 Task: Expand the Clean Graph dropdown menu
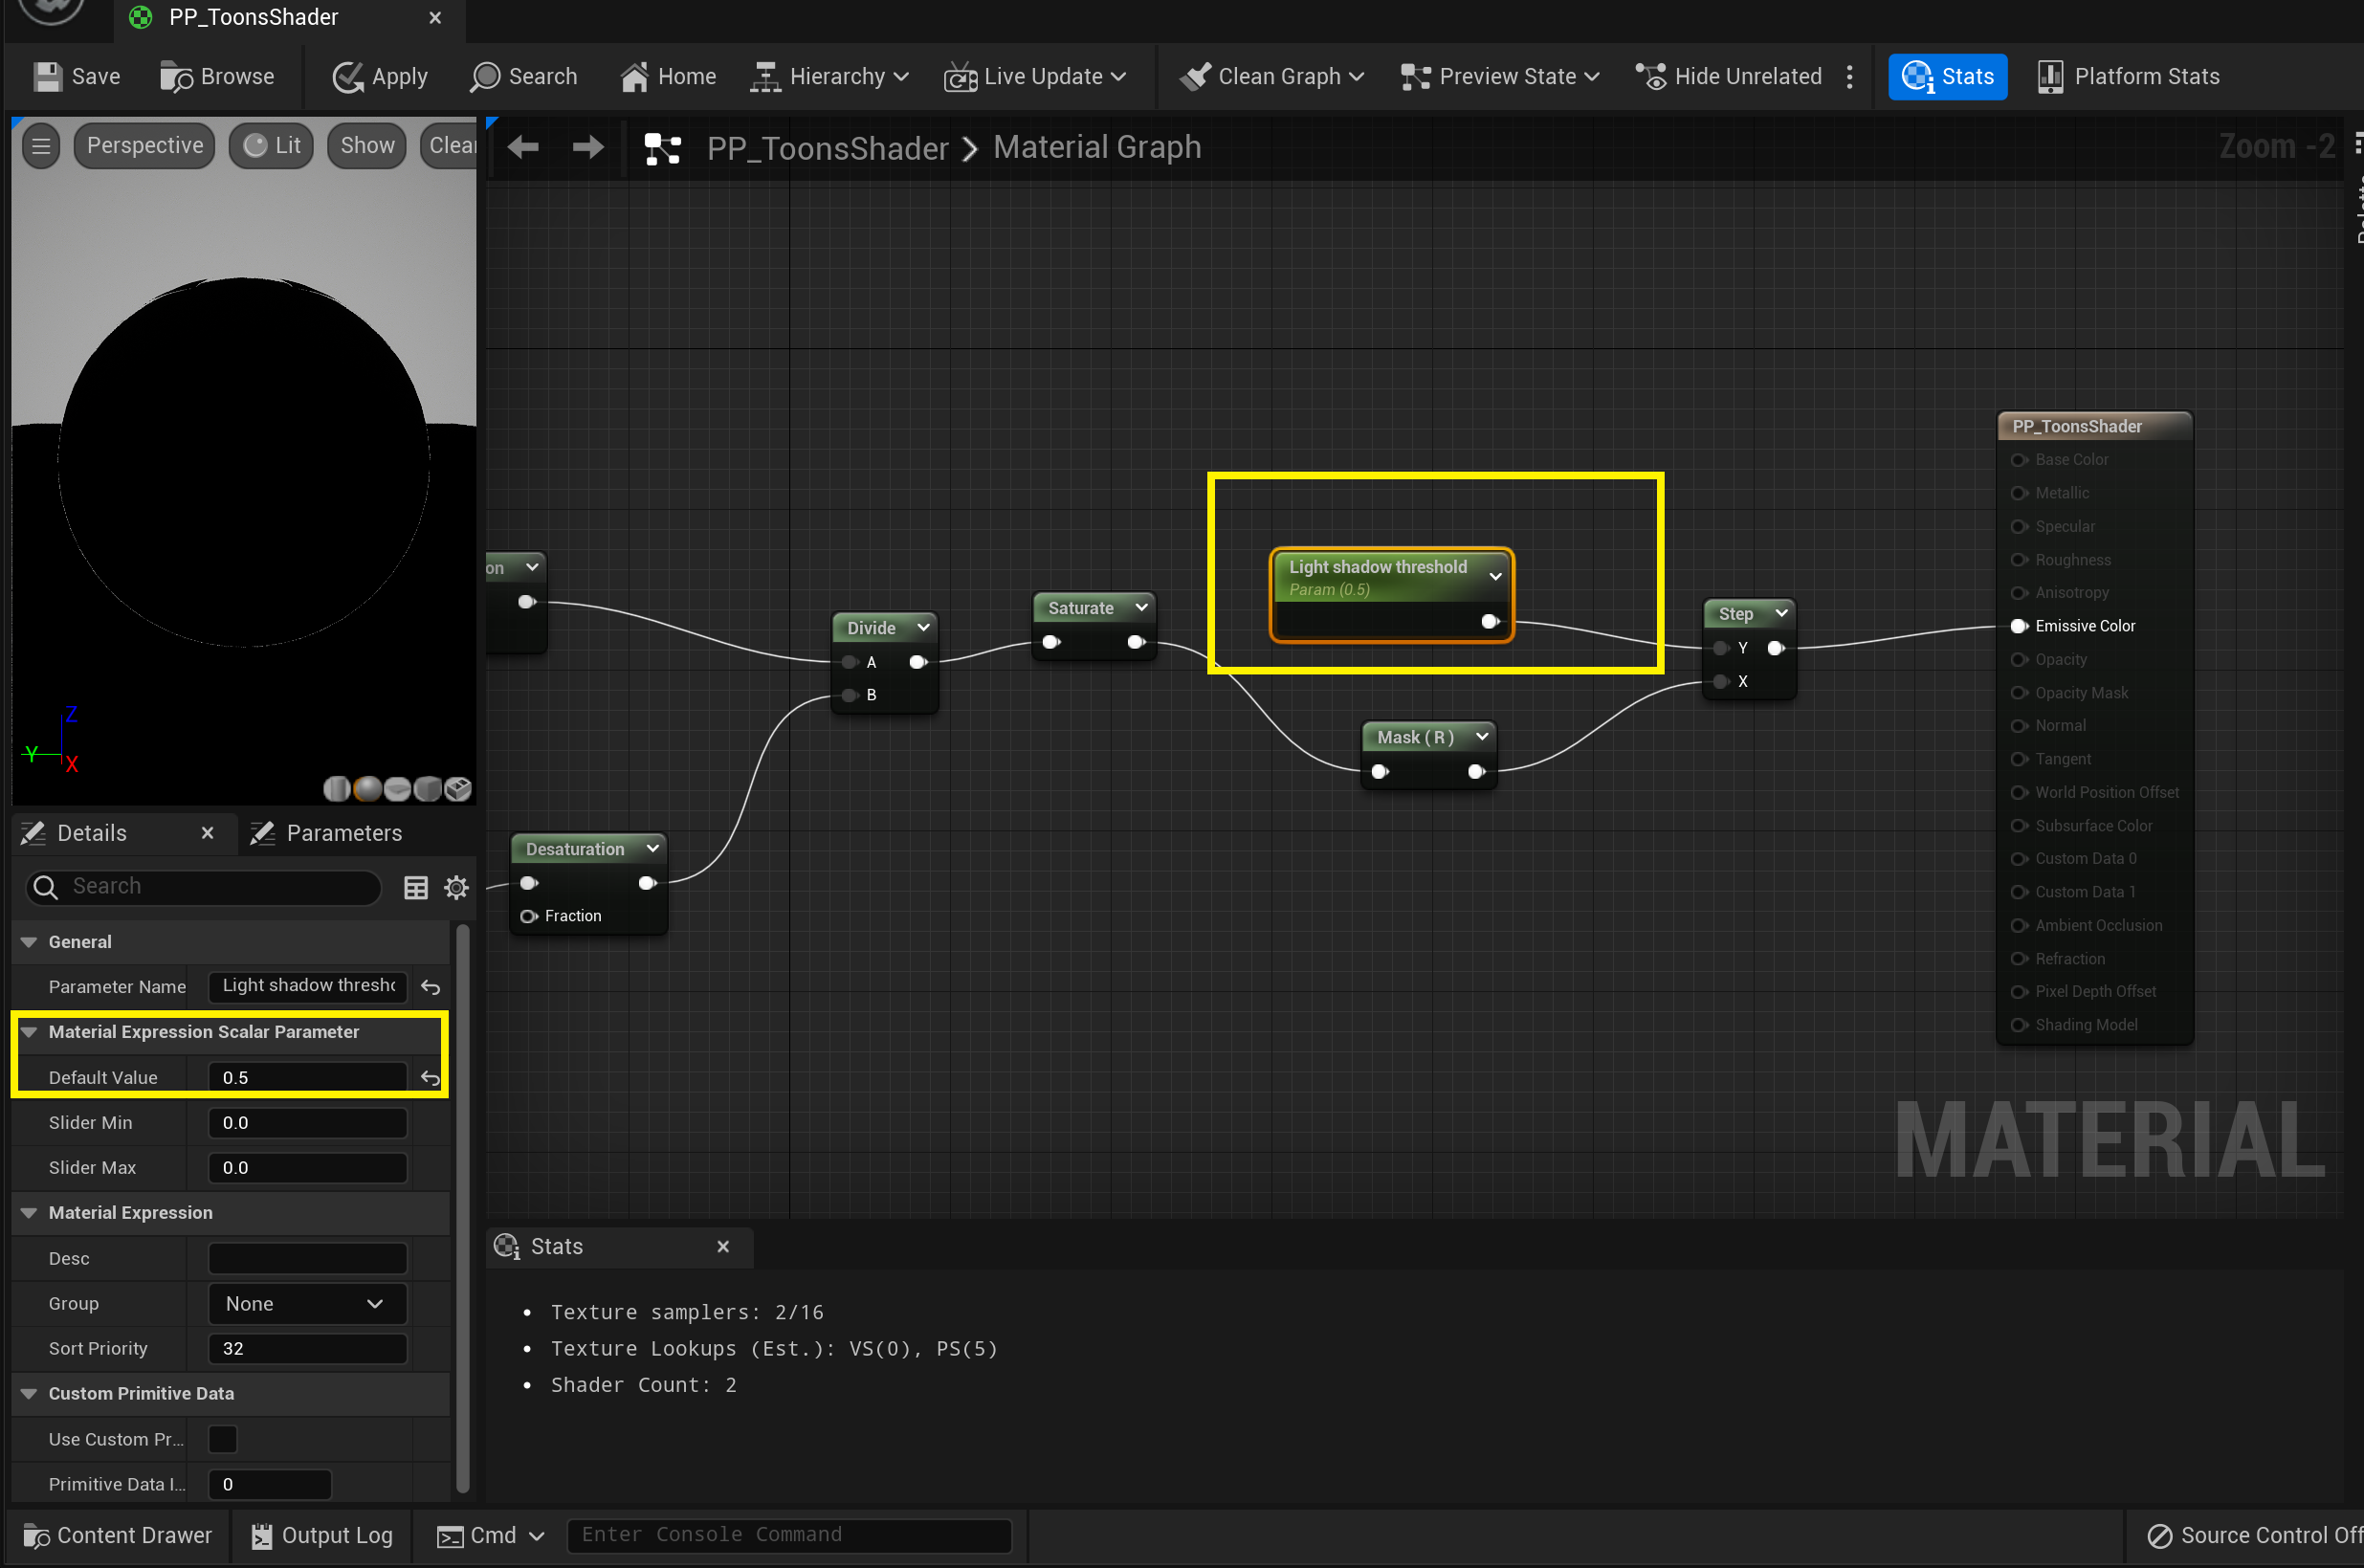[x=1357, y=77]
